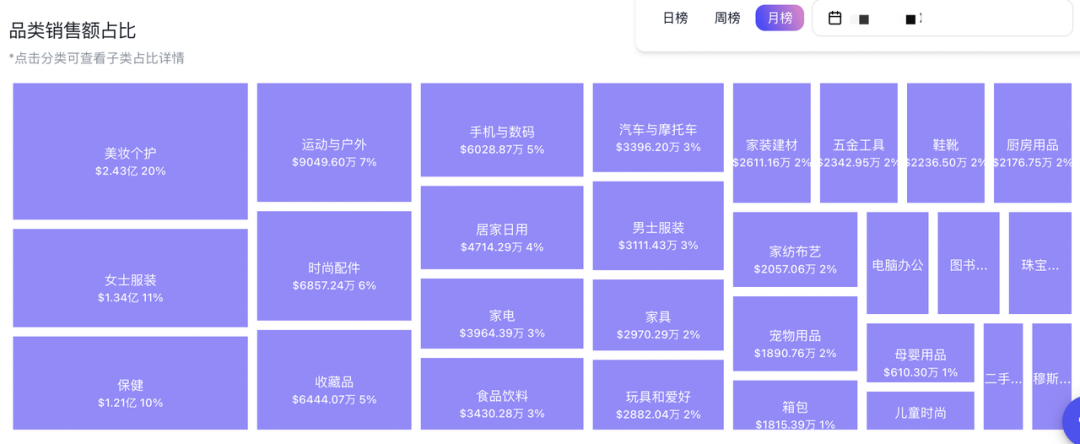
Task: Switch to the 周榜 tab
Action: pos(727,19)
